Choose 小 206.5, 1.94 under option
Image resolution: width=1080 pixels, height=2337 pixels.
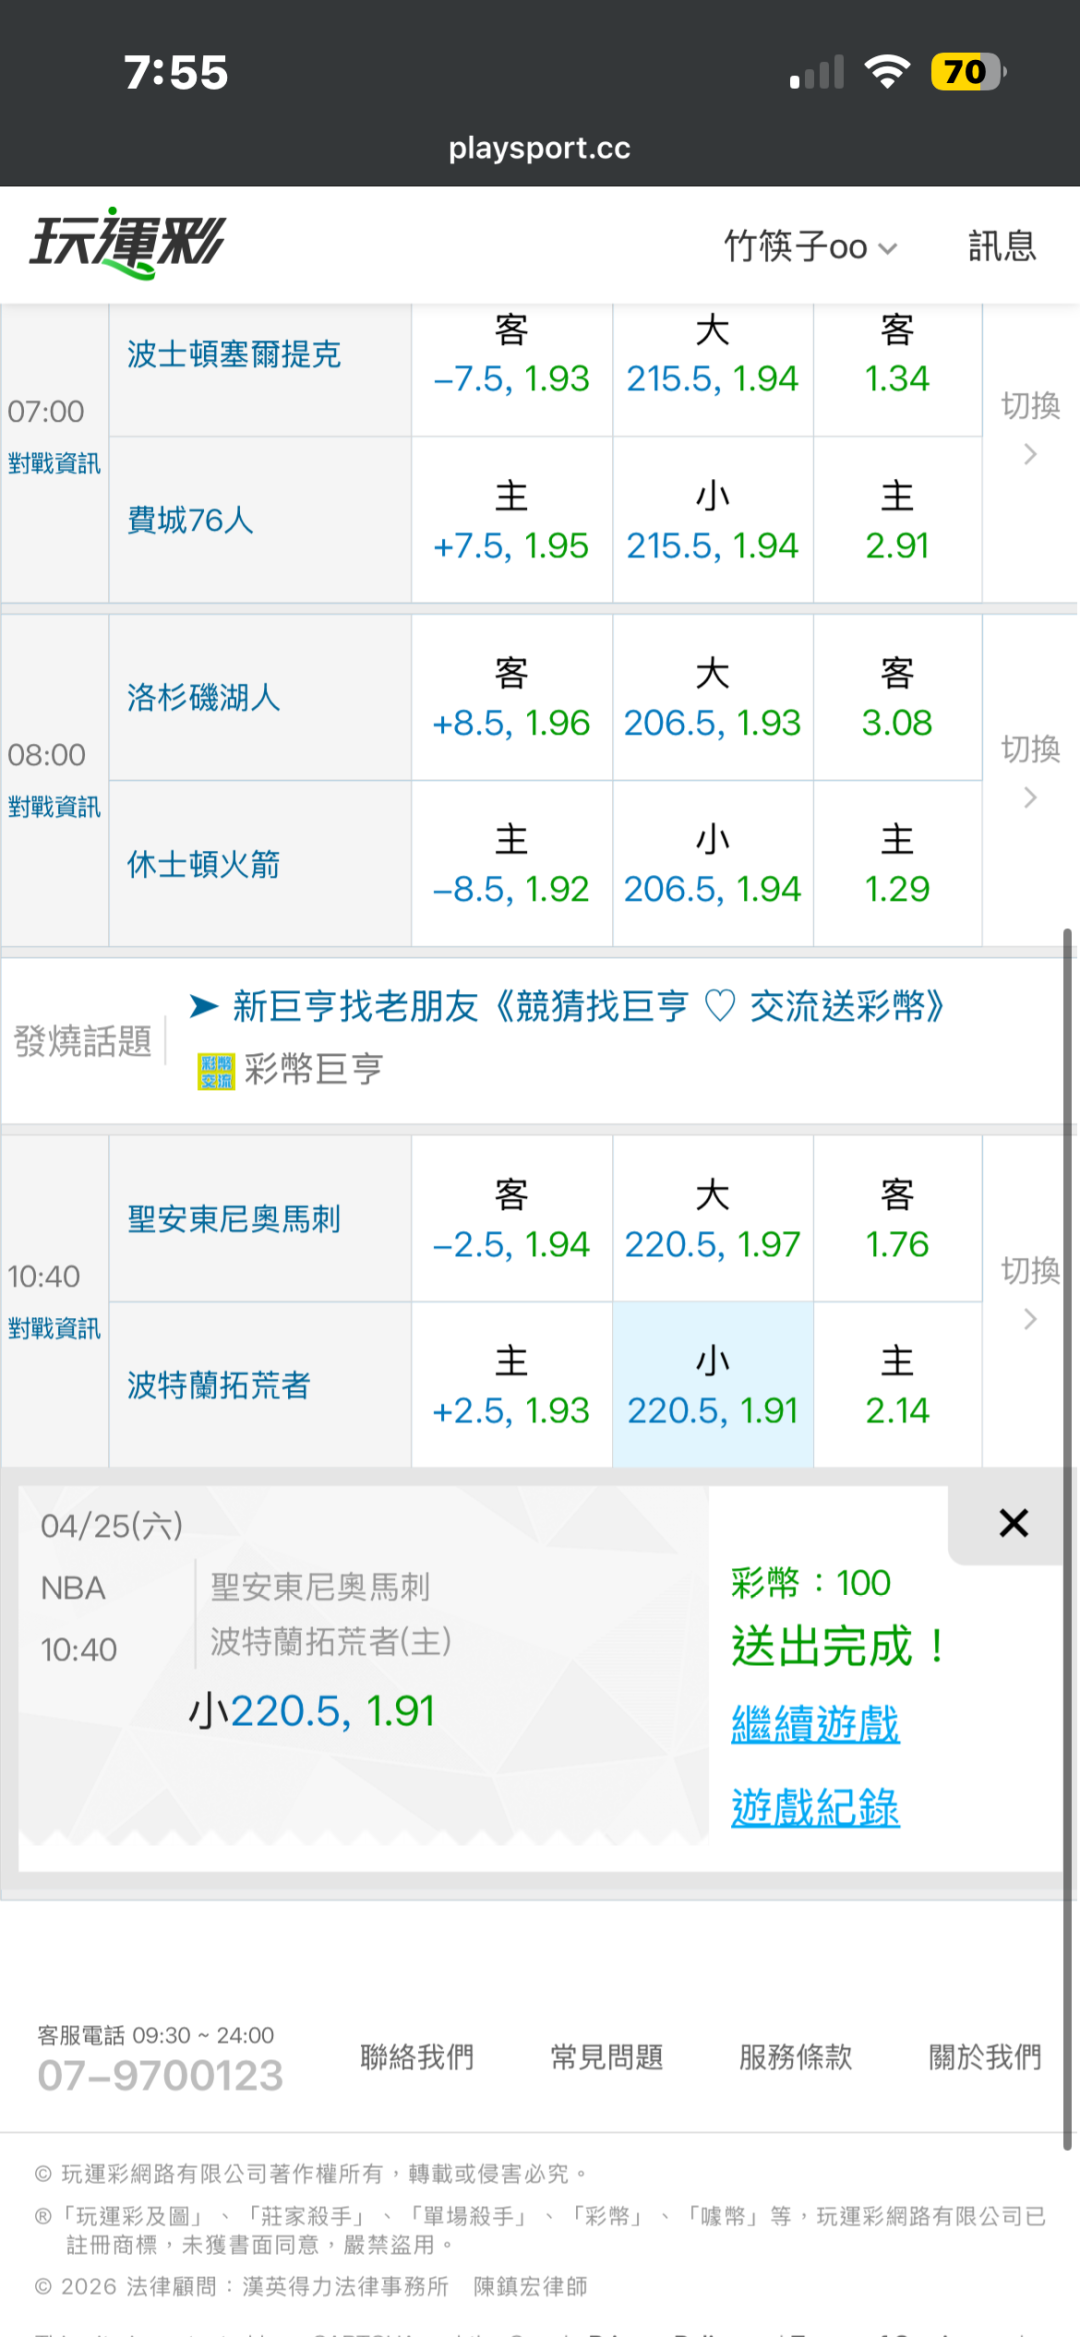(713, 864)
